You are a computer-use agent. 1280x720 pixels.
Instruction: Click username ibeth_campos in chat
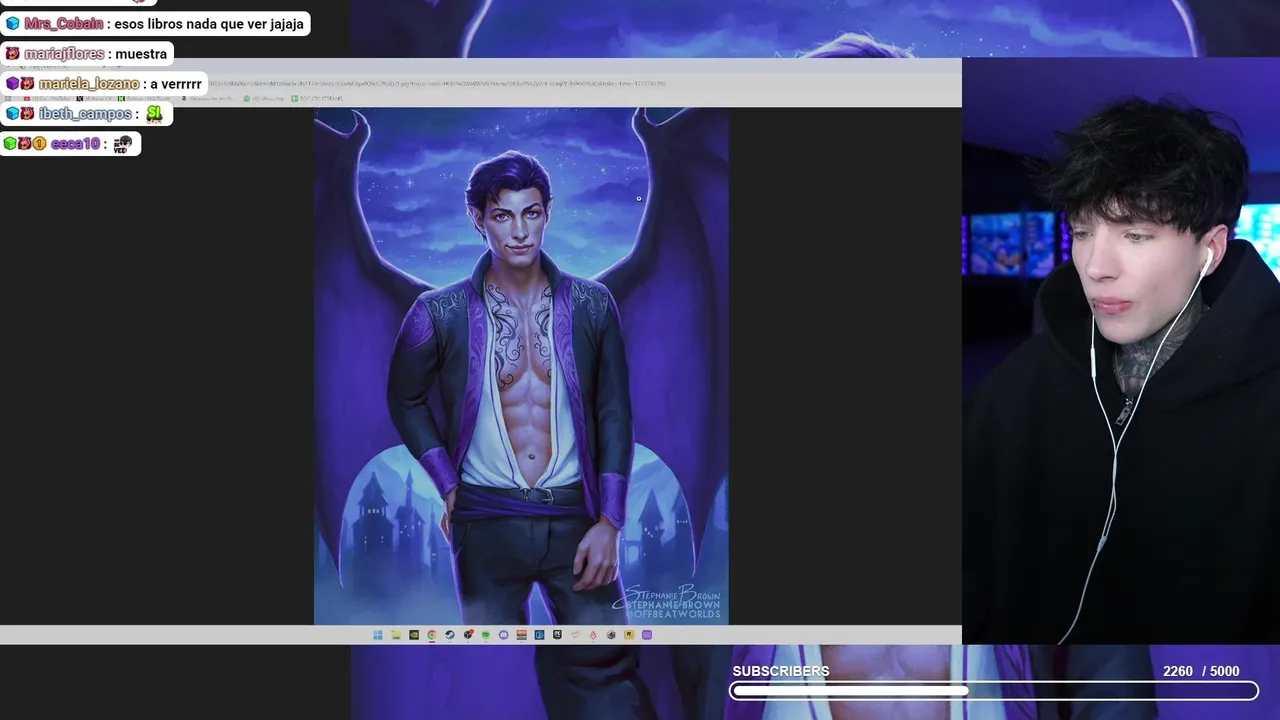tap(85, 114)
